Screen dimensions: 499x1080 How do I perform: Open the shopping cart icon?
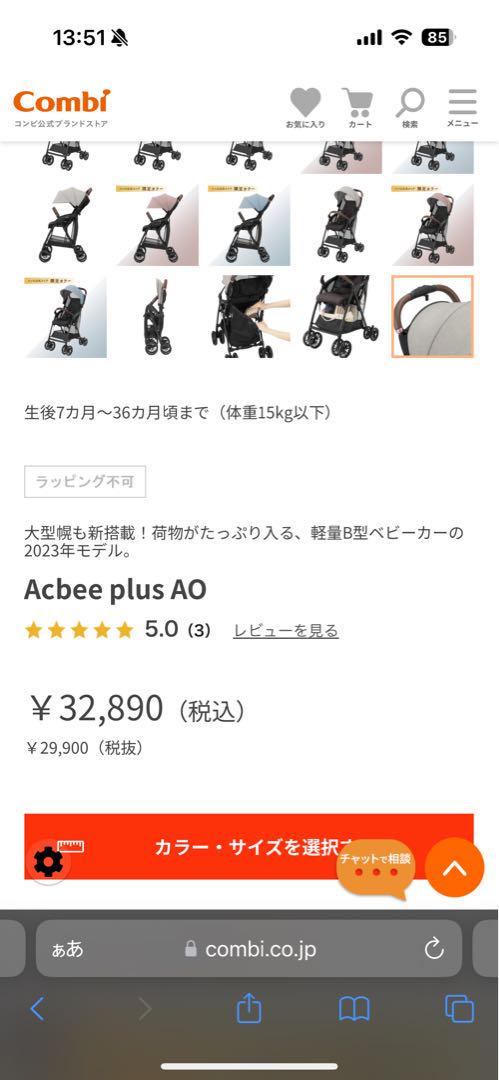coord(358,107)
